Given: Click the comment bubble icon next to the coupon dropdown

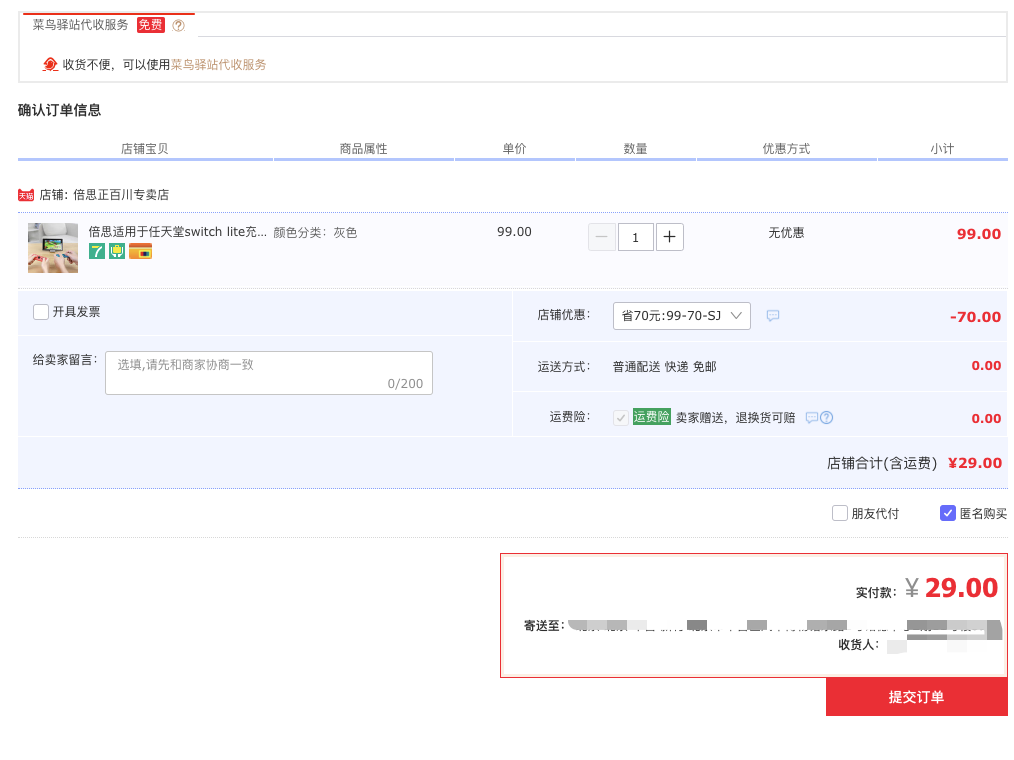Looking at the screenshot, I should click(773, 316).
